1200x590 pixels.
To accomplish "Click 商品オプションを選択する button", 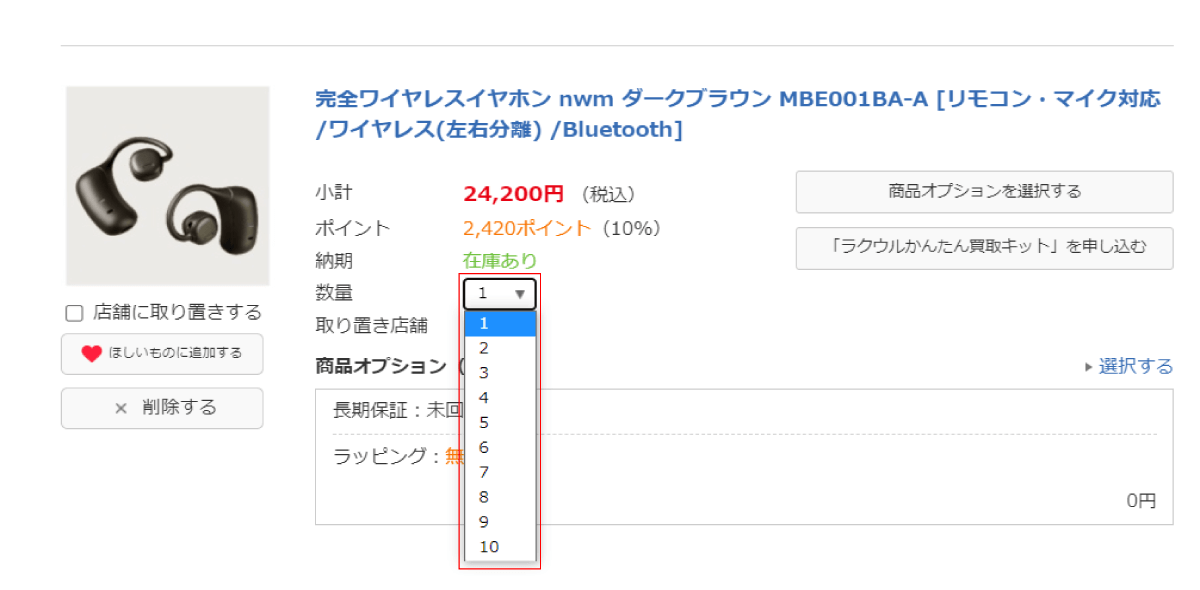I will click(x=984, y=192).
